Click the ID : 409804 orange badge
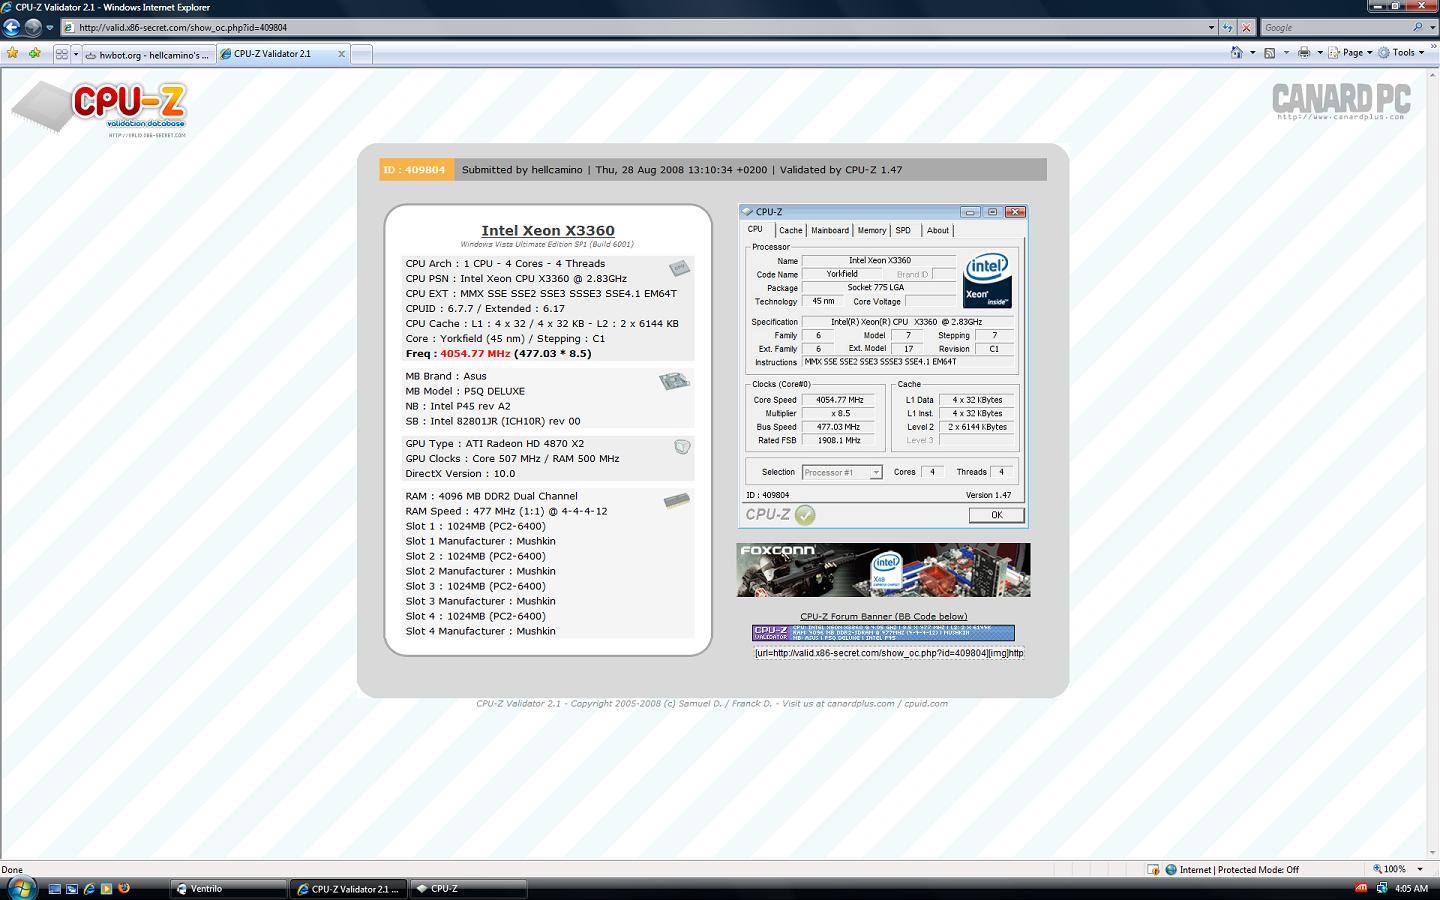The width and height of the screenshot is (1440, 900). coord(415,170)
